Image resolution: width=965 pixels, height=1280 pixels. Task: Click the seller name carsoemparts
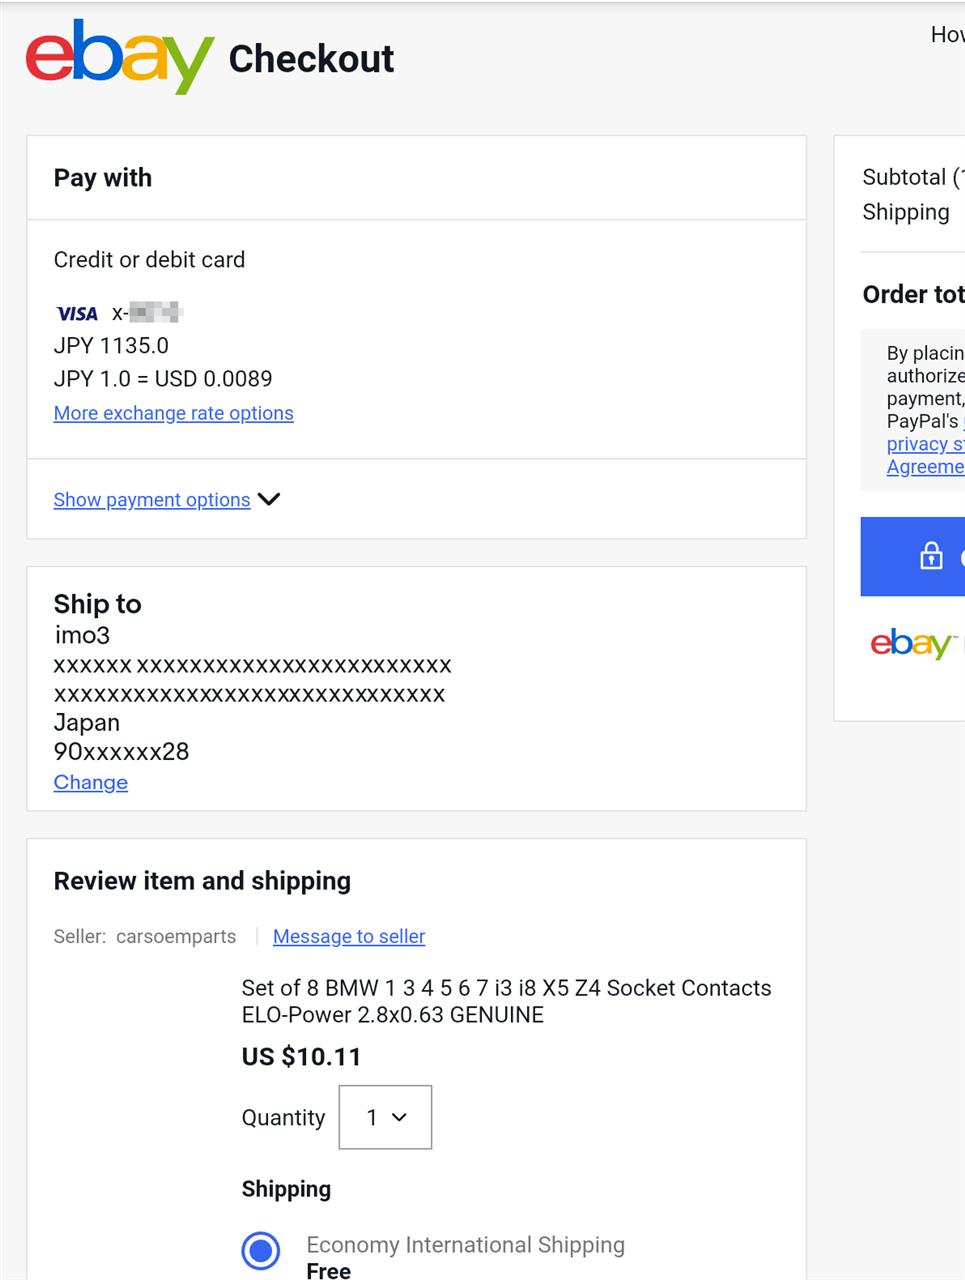point(176,936)
